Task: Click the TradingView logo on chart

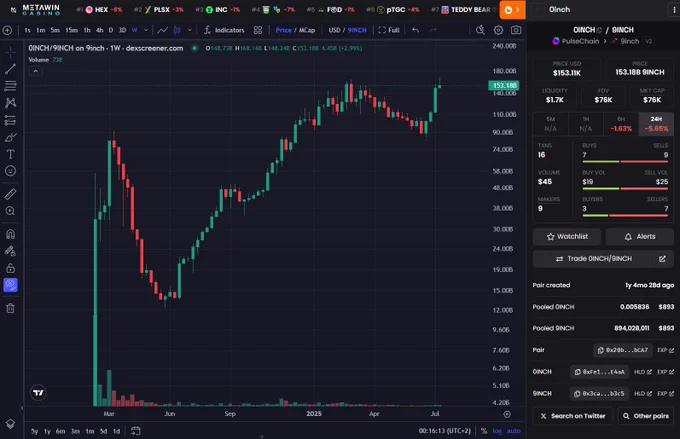Action: coord(38,393)
